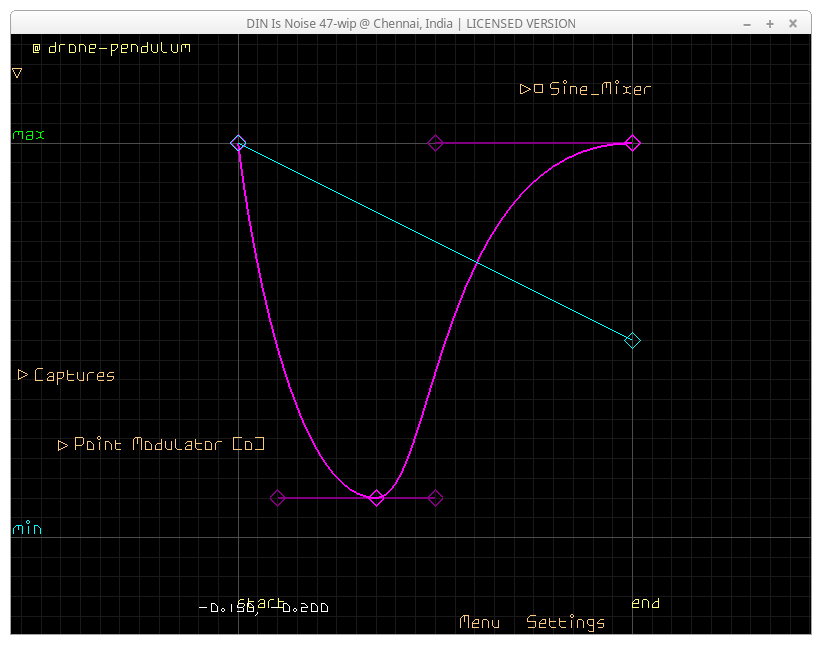The image size is (822, 645).
Task: Click the @ drone-pendulum curve label
Action: [x=111, y=47]
